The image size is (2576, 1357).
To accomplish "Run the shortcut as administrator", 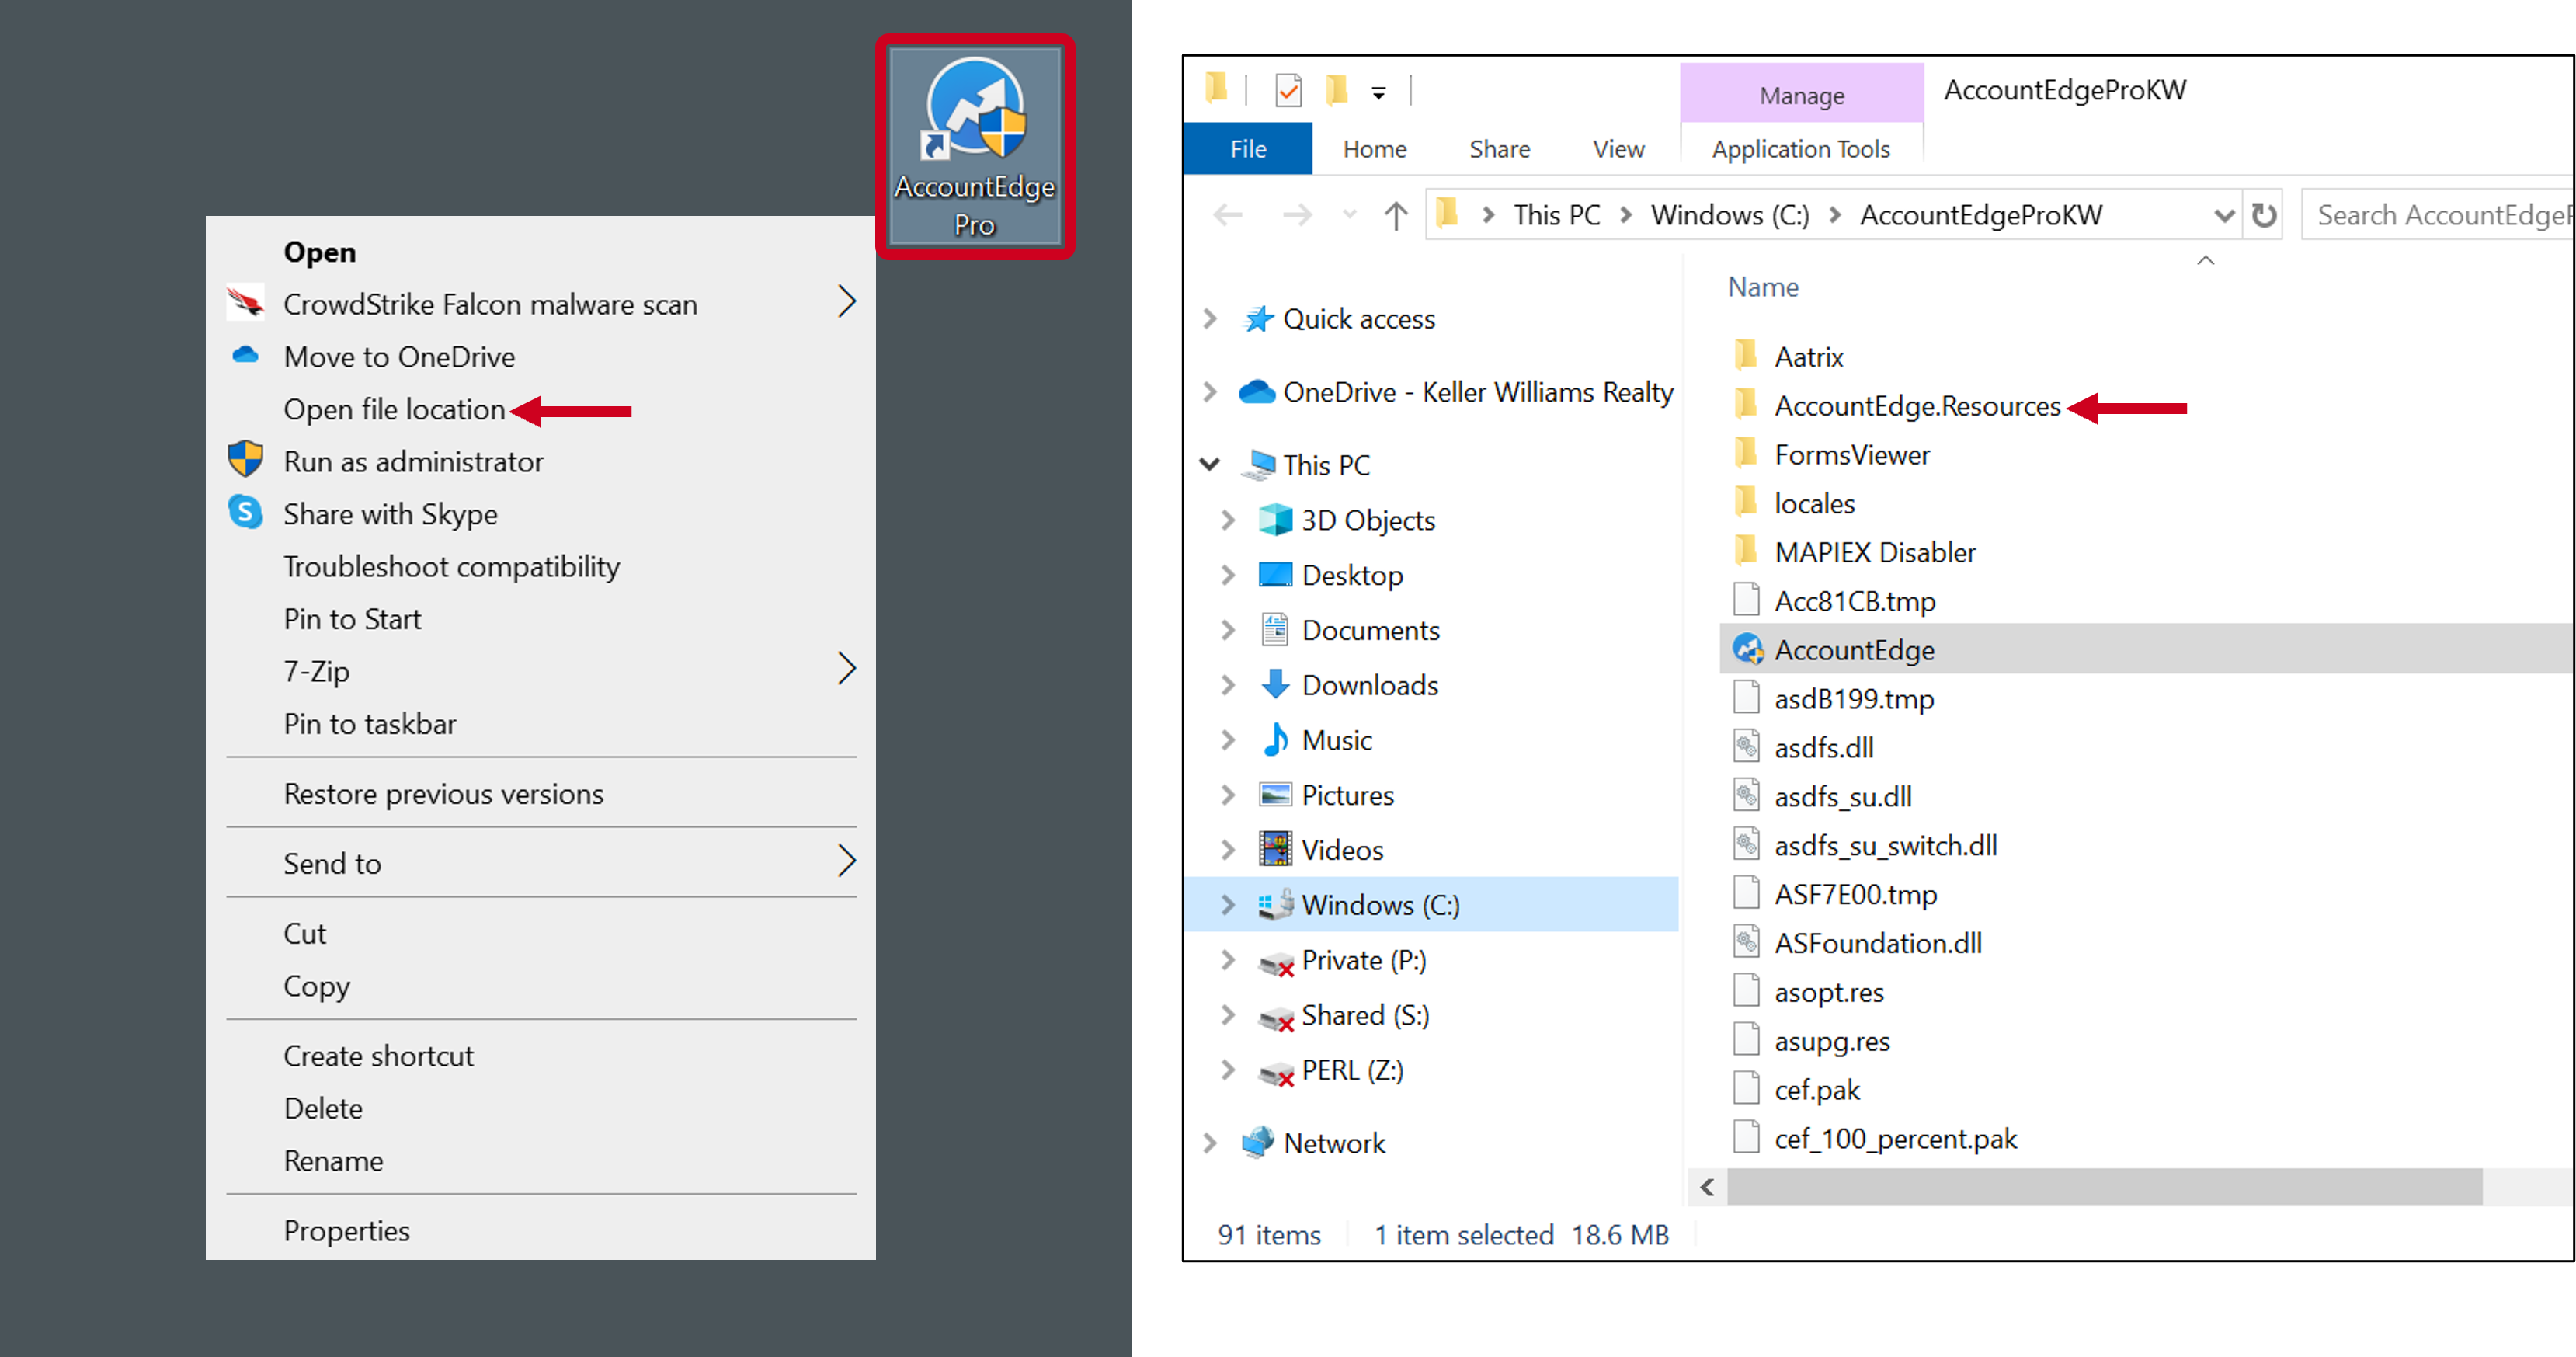I will (413, 461).
